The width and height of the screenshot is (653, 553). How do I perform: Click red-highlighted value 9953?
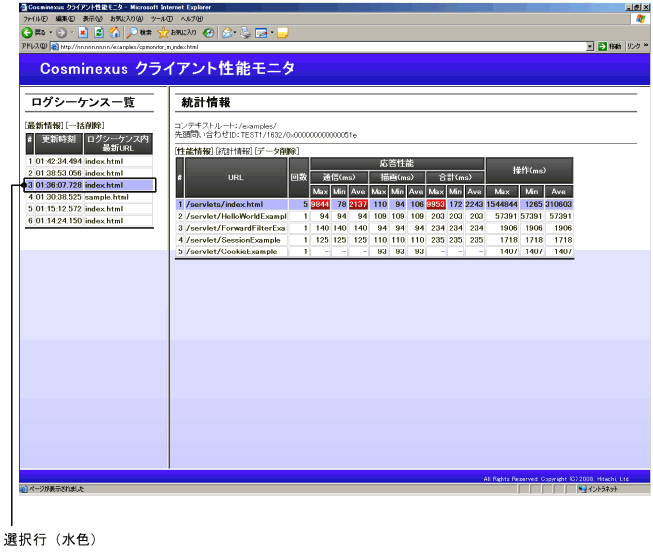point(436,204)
